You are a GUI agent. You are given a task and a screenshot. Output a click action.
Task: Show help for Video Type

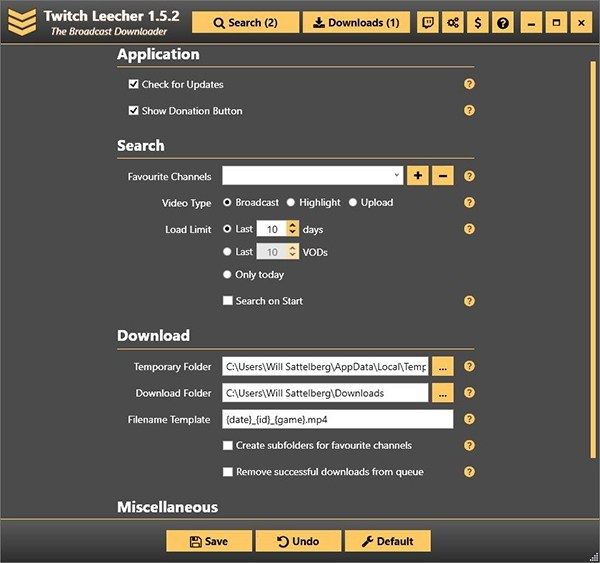click(x=469, y=202)
